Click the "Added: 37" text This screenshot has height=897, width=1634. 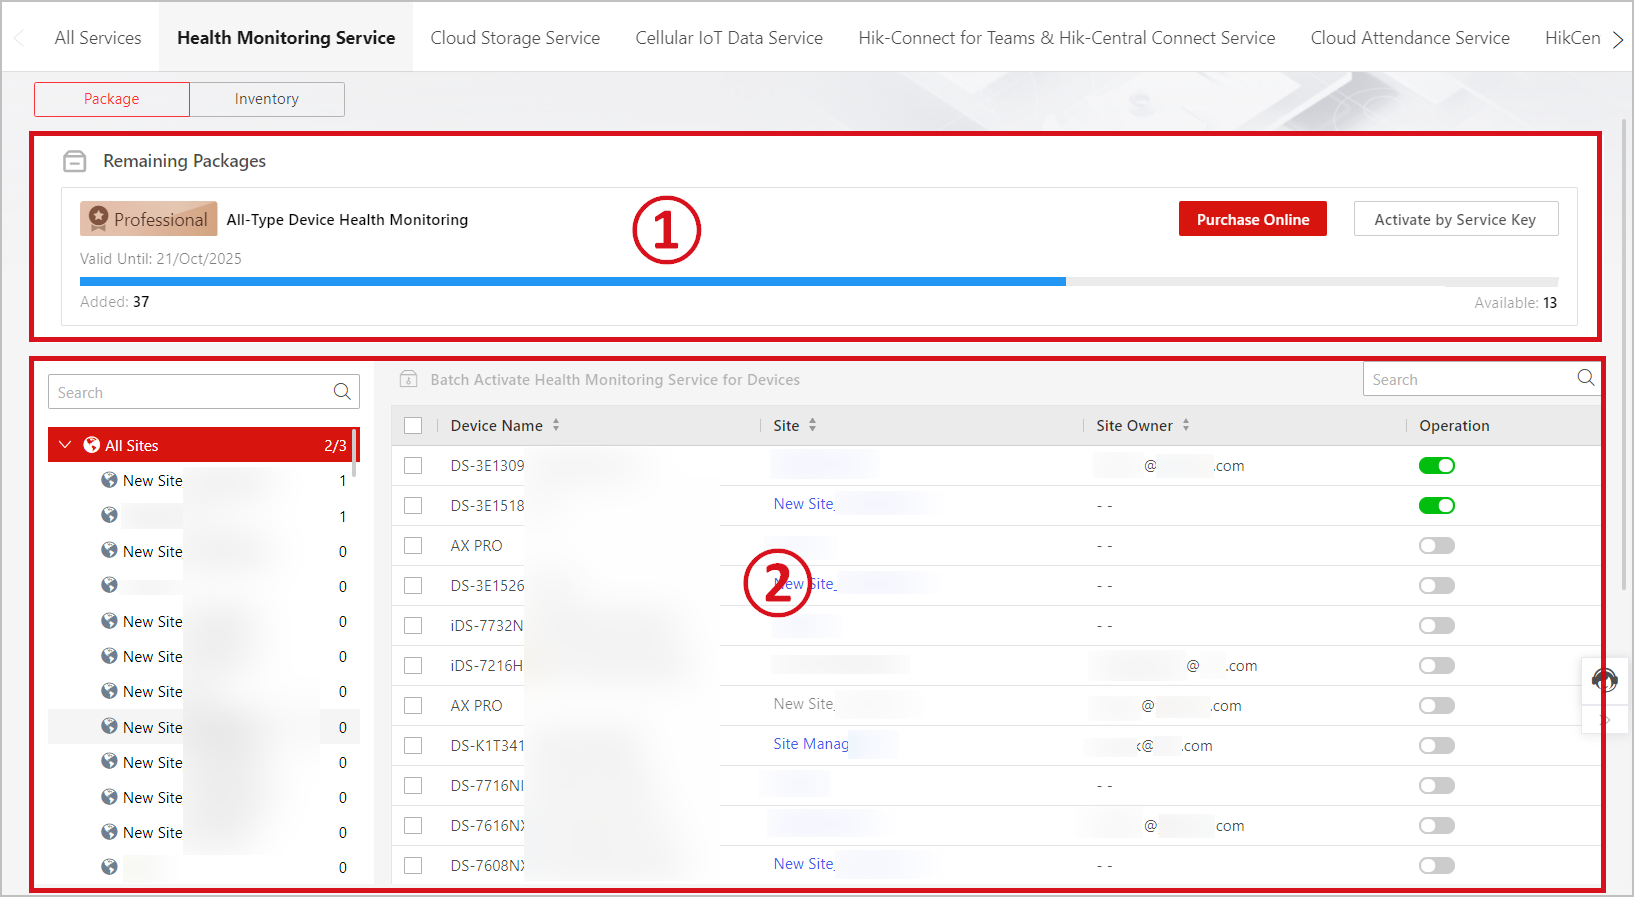(x=115, y=302)
